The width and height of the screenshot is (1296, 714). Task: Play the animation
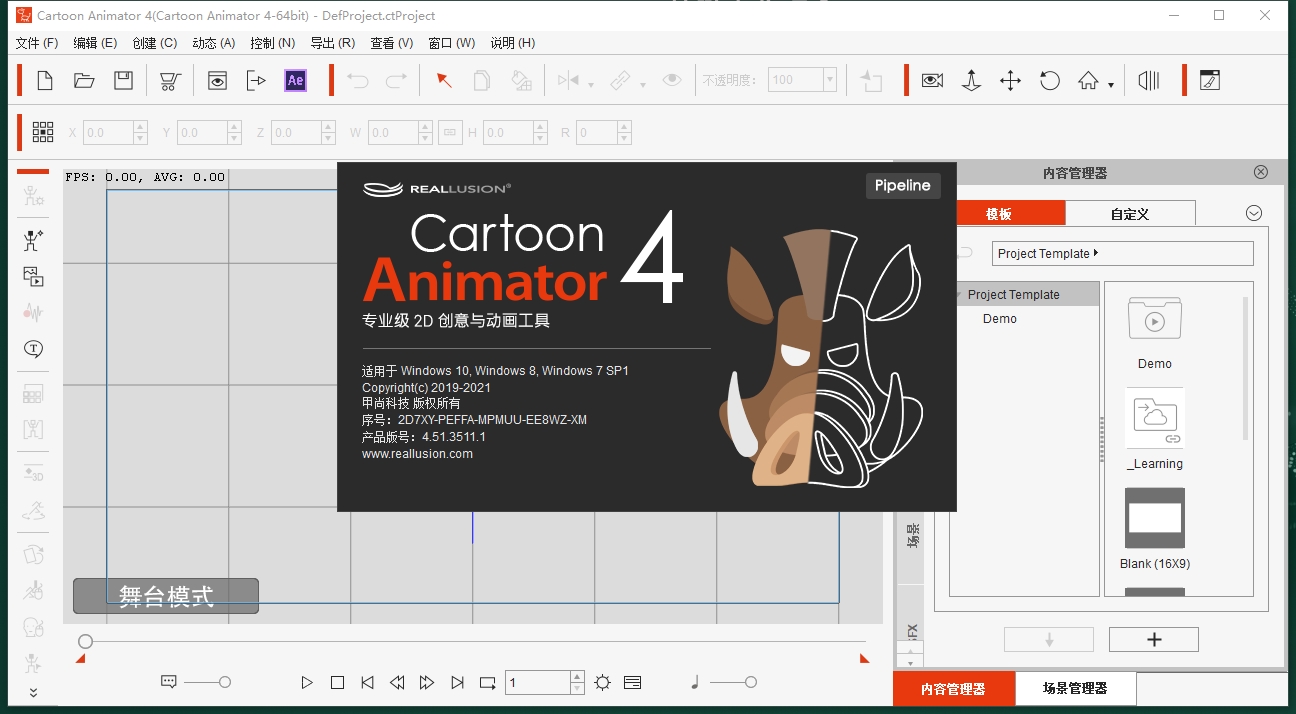307,682
